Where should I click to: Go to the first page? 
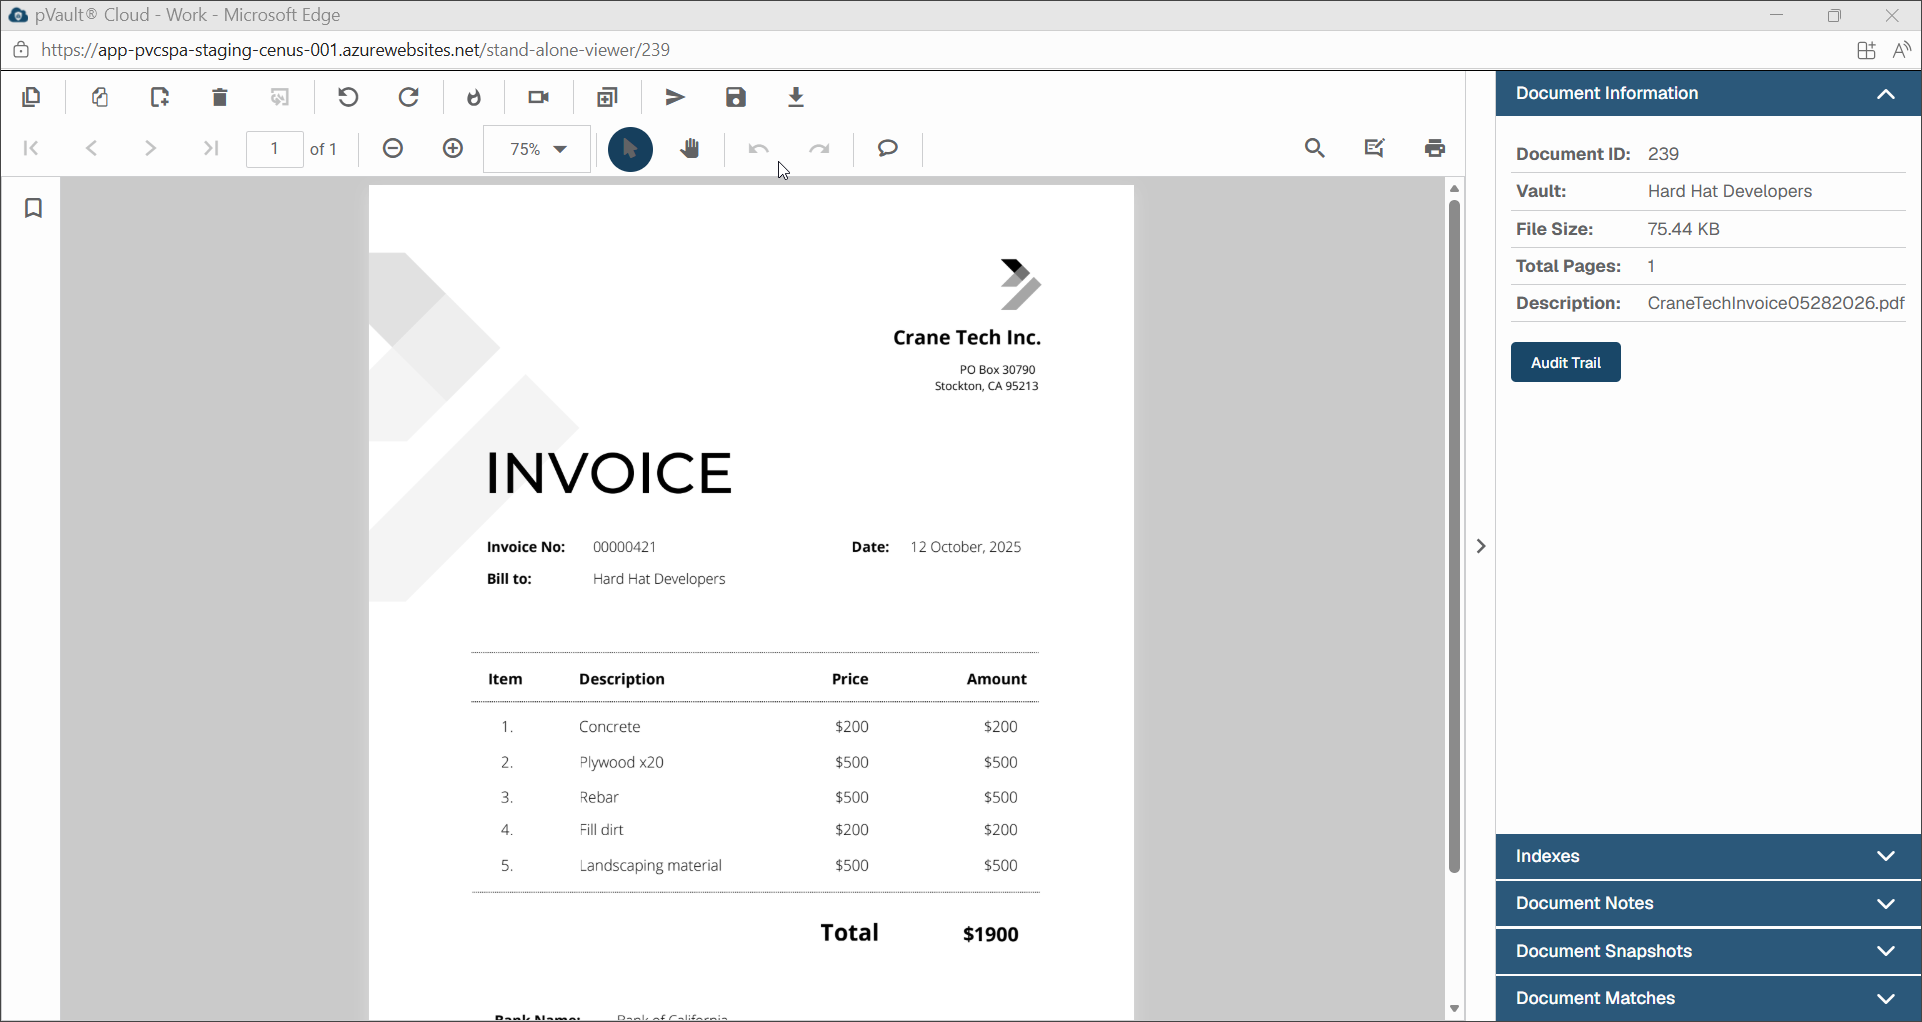[31, 148]
